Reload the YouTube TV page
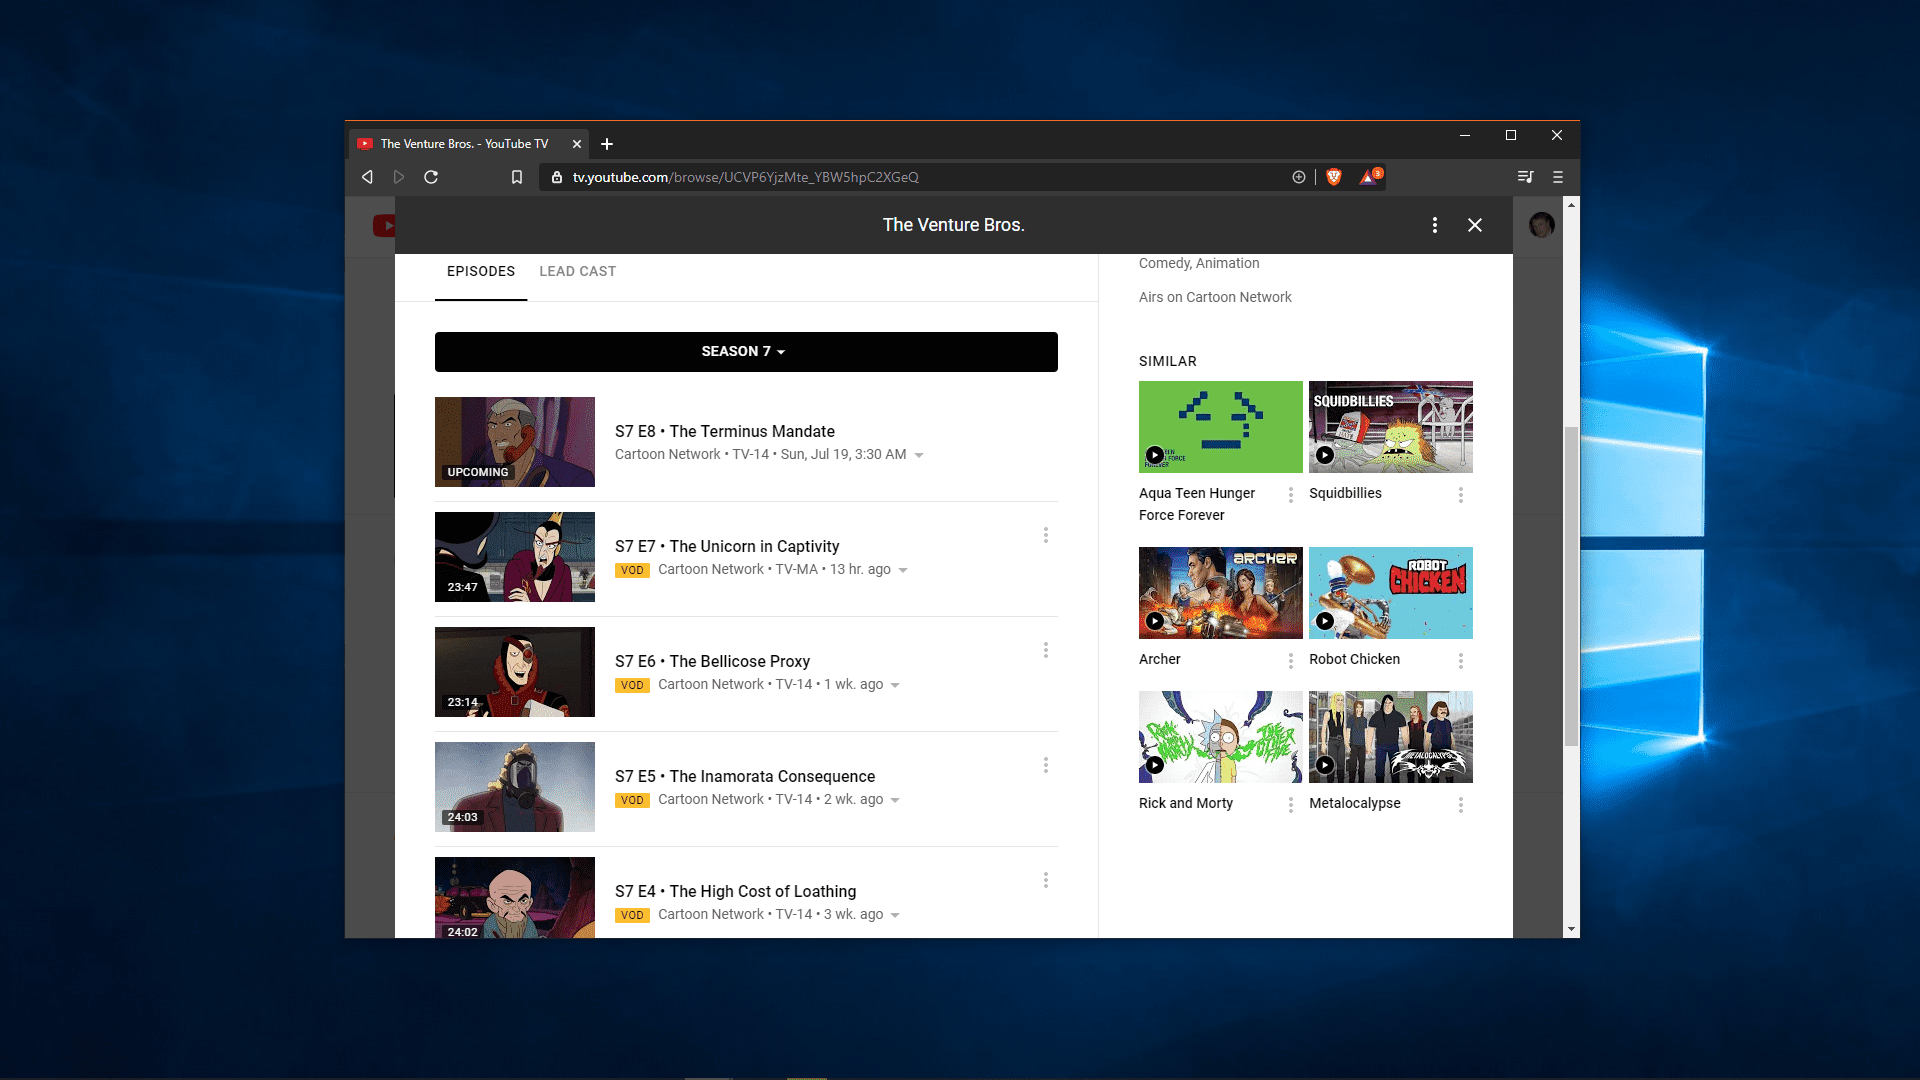 tap(431, 177)
